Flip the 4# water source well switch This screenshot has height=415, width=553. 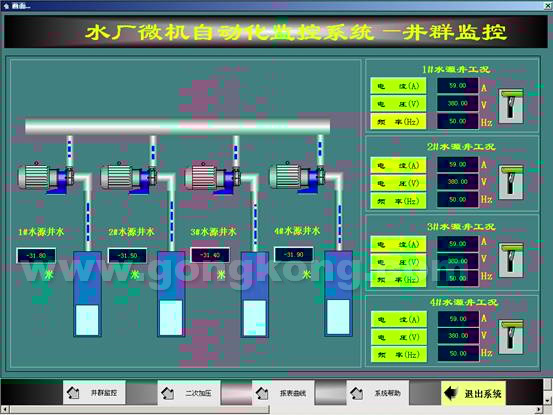click(x=511, y=337)
